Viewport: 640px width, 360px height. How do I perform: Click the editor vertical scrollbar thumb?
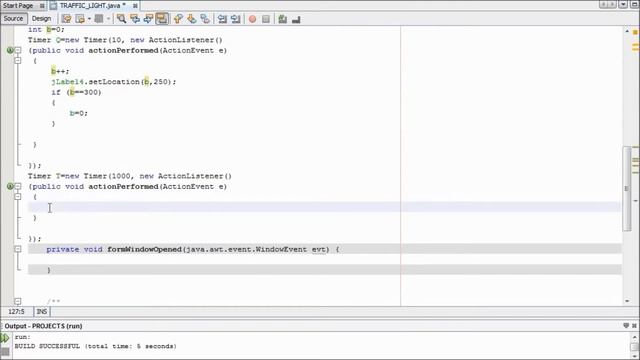point(627,189)
